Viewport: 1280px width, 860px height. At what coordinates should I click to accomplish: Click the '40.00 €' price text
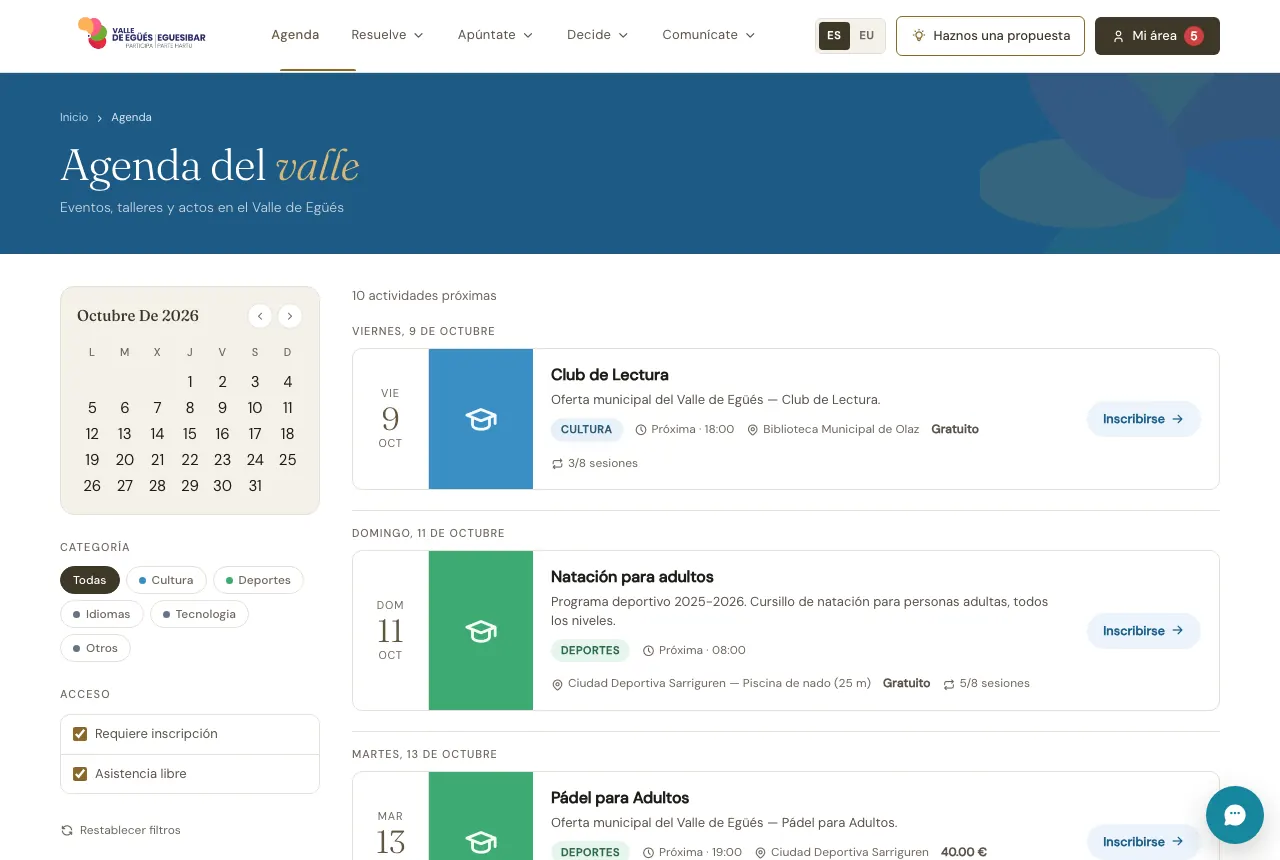pos(964,852)
